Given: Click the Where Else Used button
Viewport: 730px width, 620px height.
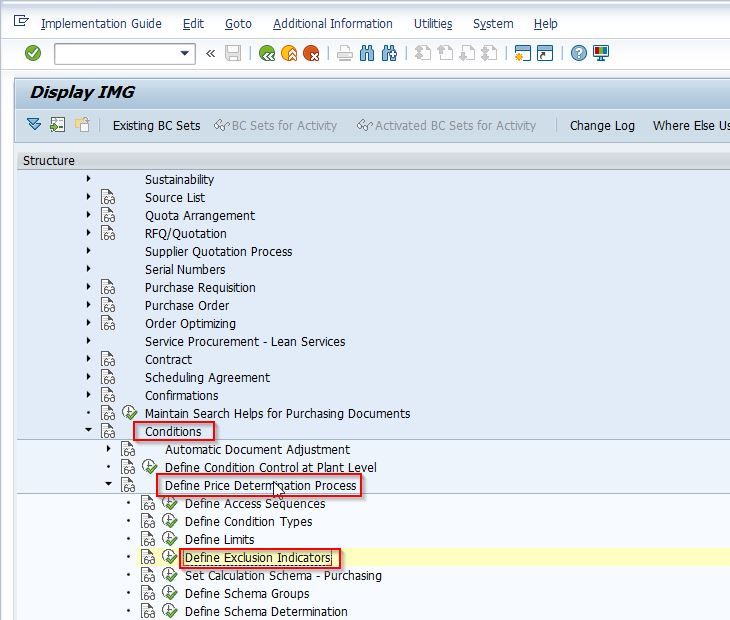Looking at the screenshot, I should coord(691,126).
